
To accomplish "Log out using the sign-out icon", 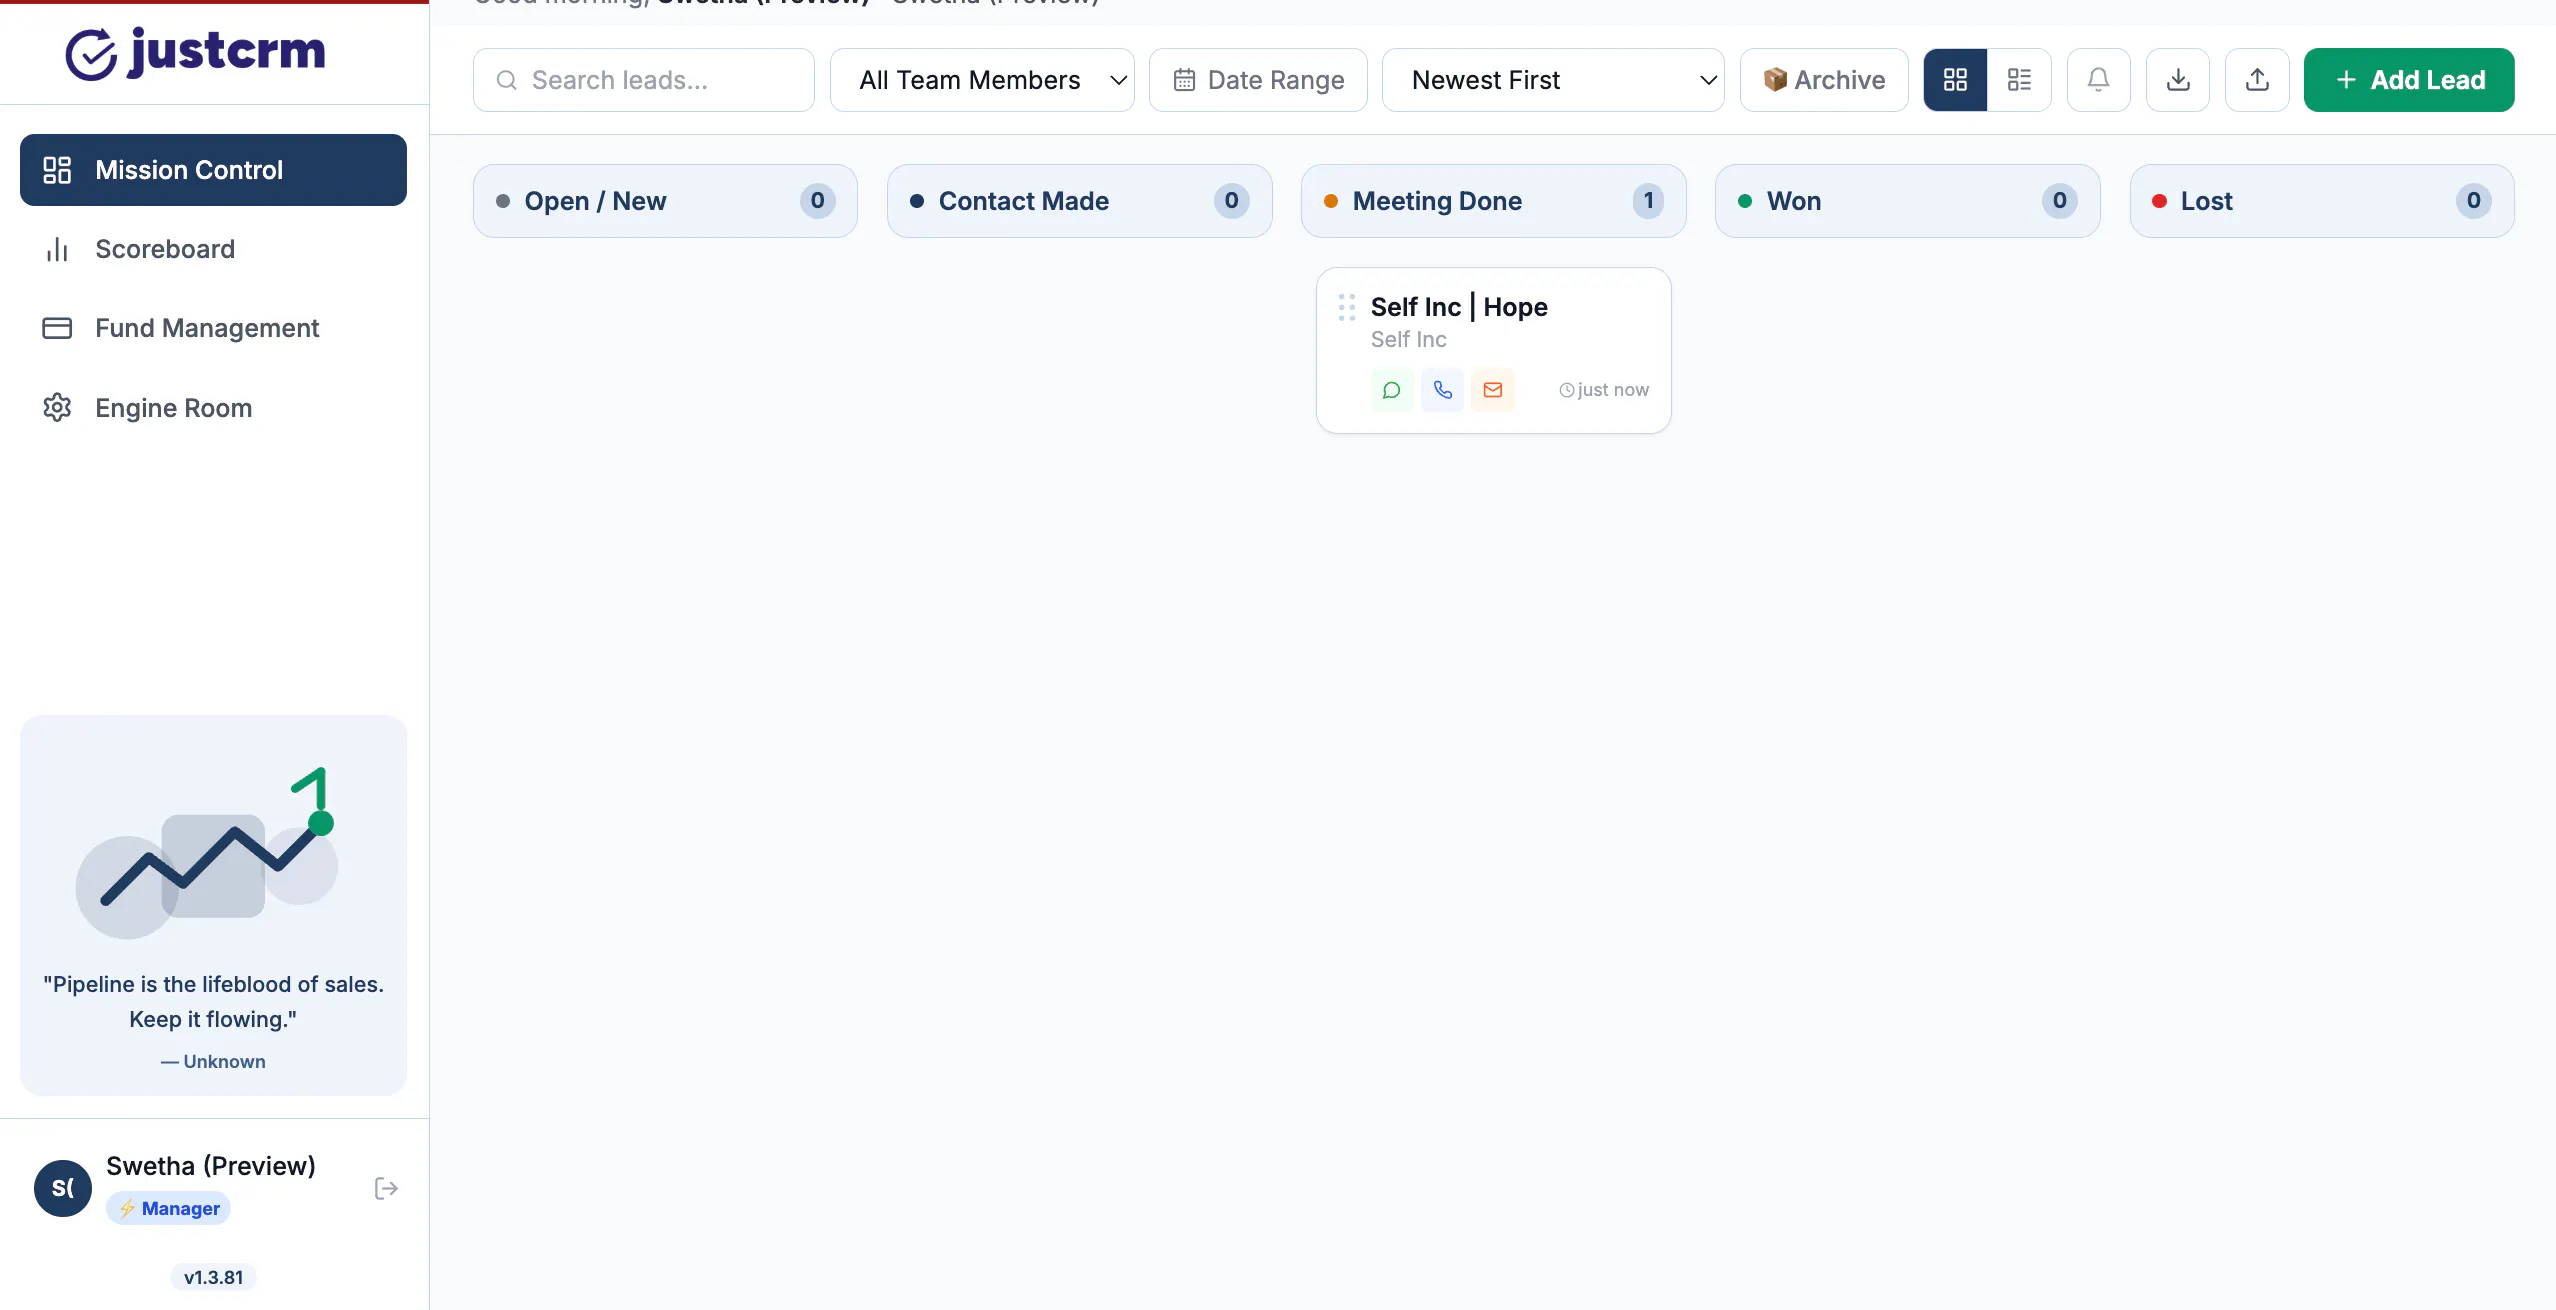I will 386,1188.
